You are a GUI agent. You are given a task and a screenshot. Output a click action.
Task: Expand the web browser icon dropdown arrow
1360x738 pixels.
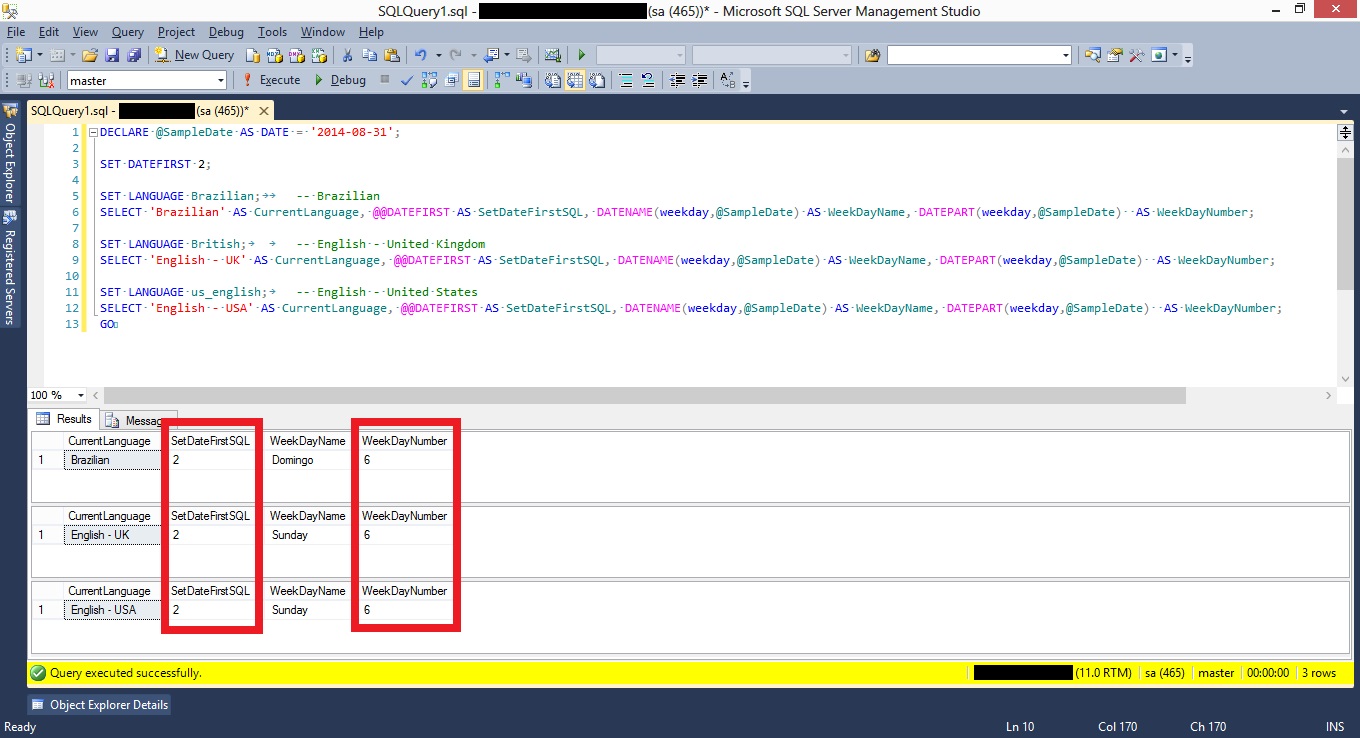pos(1175,55)
